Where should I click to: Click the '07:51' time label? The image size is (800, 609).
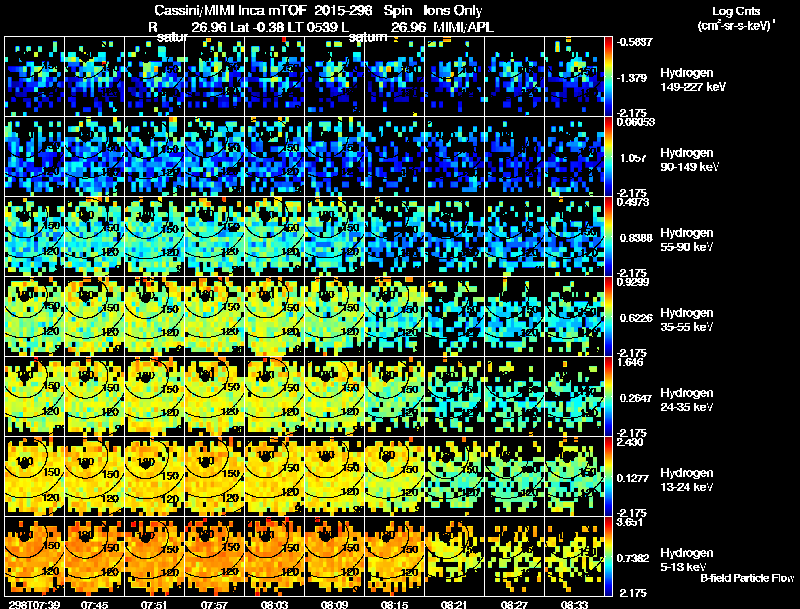tap(154, 604)
